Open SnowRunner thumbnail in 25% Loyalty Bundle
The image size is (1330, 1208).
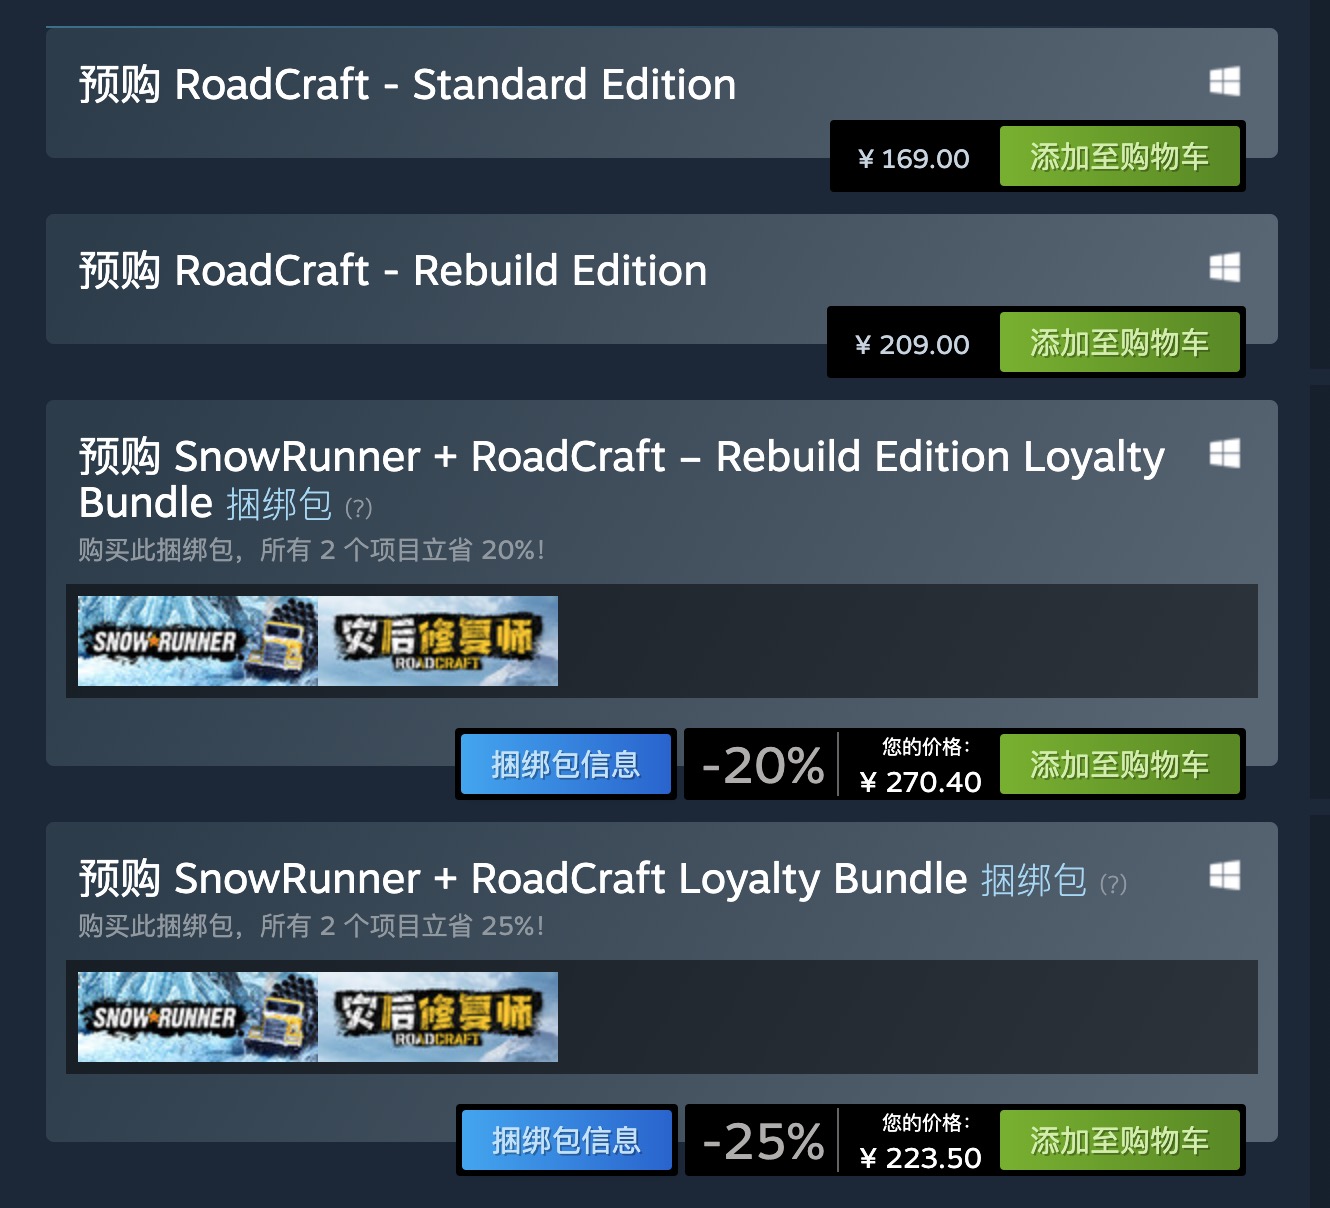(x=198, y=1017)
